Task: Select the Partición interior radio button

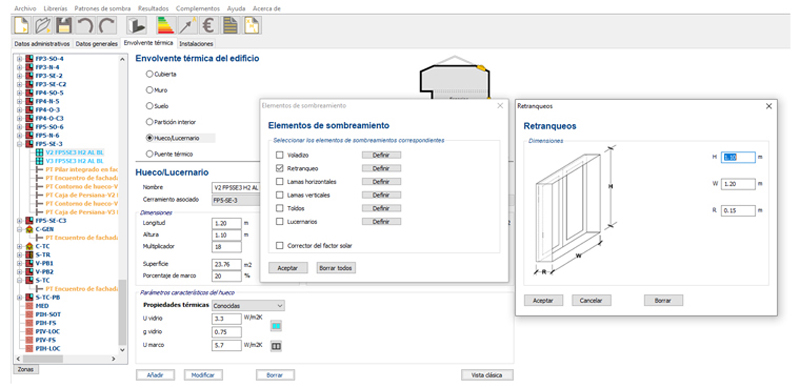Action: 149,122
